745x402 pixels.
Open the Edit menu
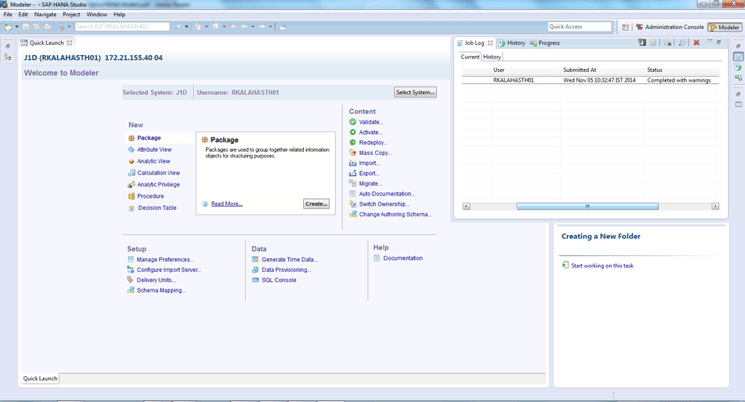coord(23,14)
